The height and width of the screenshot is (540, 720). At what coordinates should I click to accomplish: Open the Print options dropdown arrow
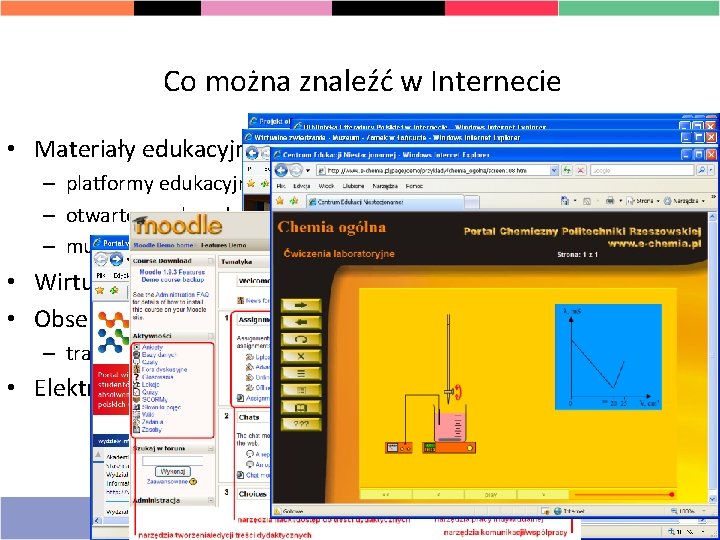(620, 201)
